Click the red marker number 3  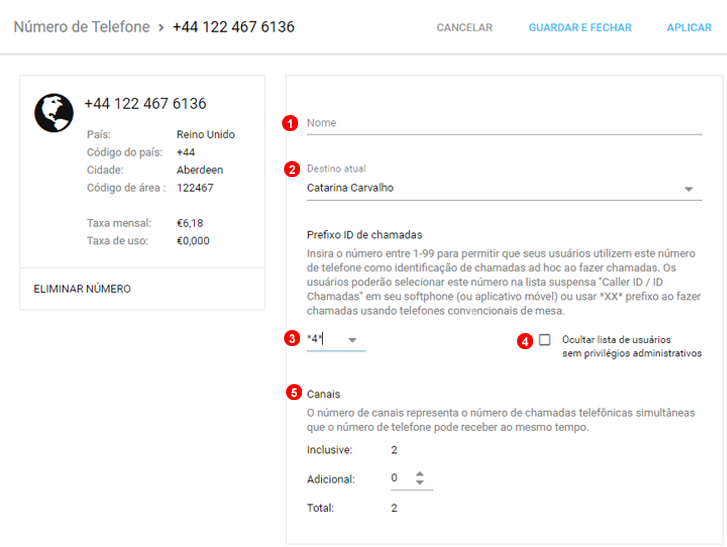pos(292,339)
